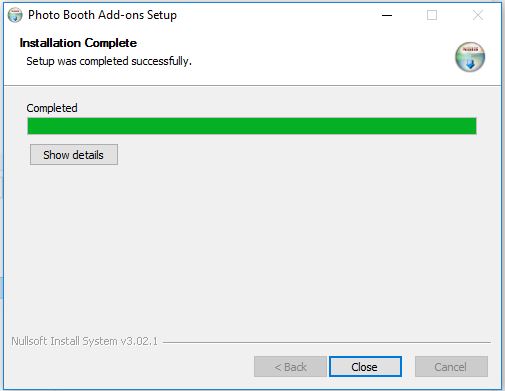The height and width of the screenshot is (391, 505).
Task: Click the greyed-out maximize window icon
Action: 432,15
